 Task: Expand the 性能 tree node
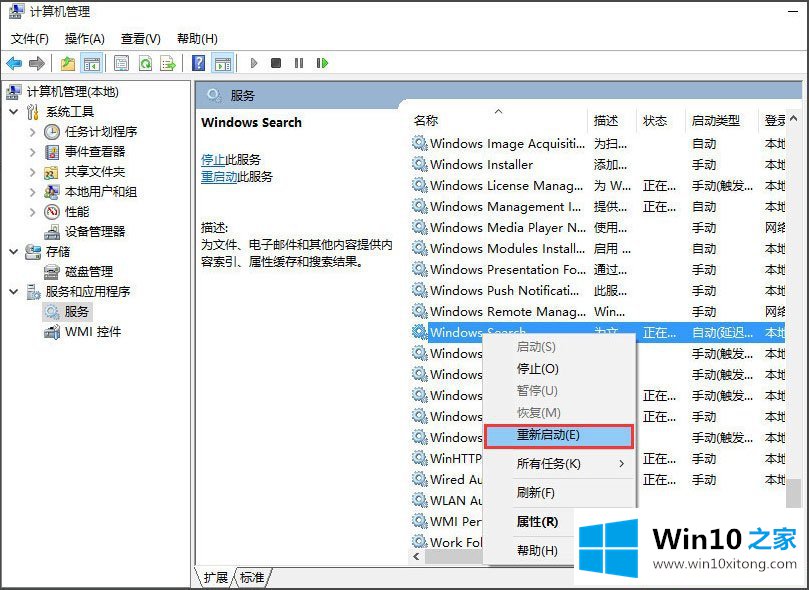pyautogui.click(x=33, y=212)
